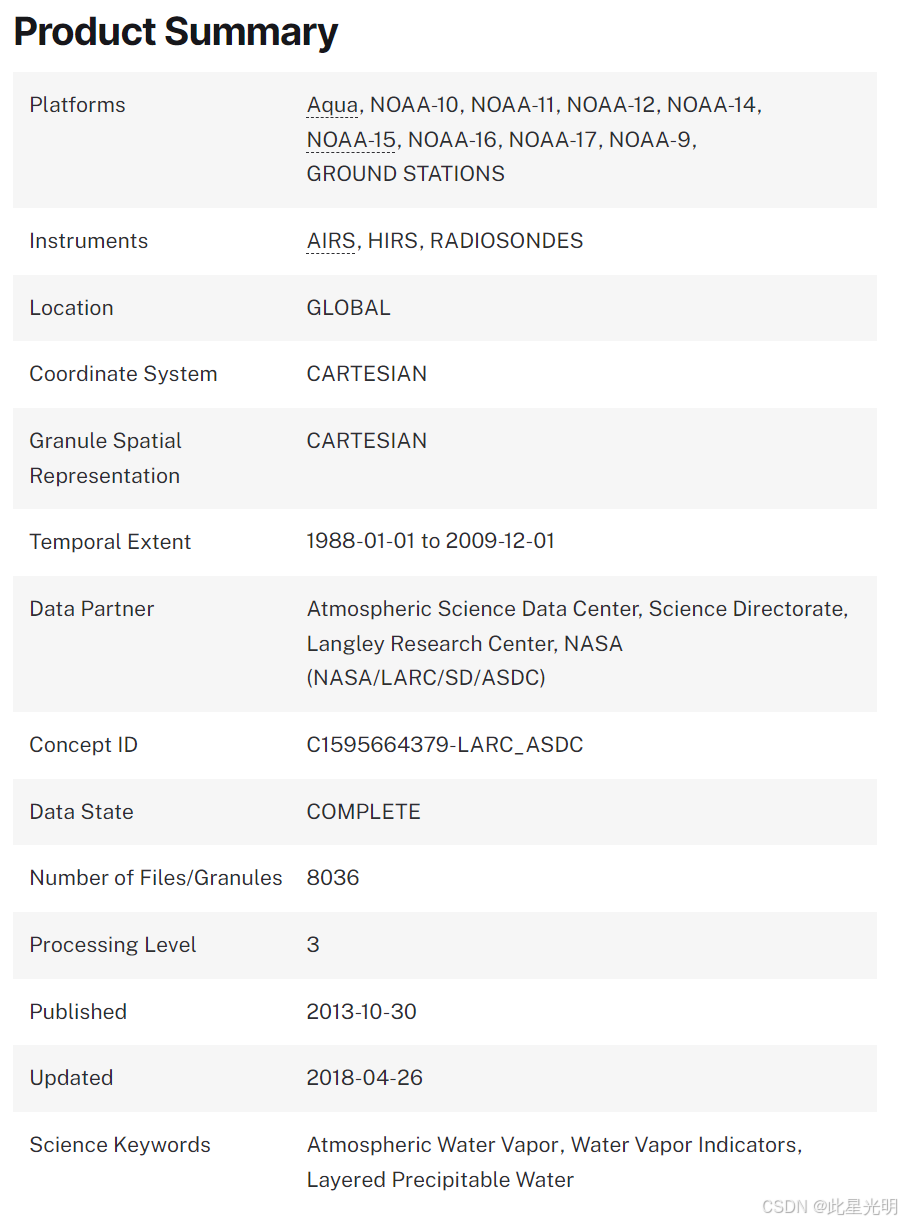Screen dimensions: 902x1222
Task: Click the Layered Precipitable Water keyword
Action: [440, 1180]
